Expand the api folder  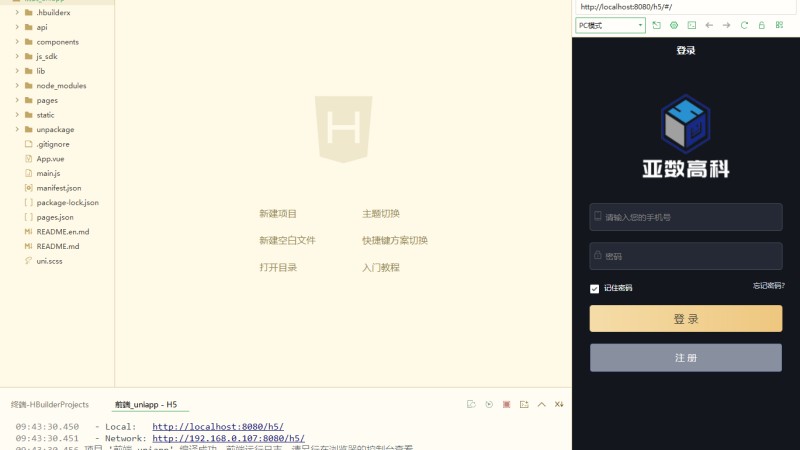[x=17, y=27]
